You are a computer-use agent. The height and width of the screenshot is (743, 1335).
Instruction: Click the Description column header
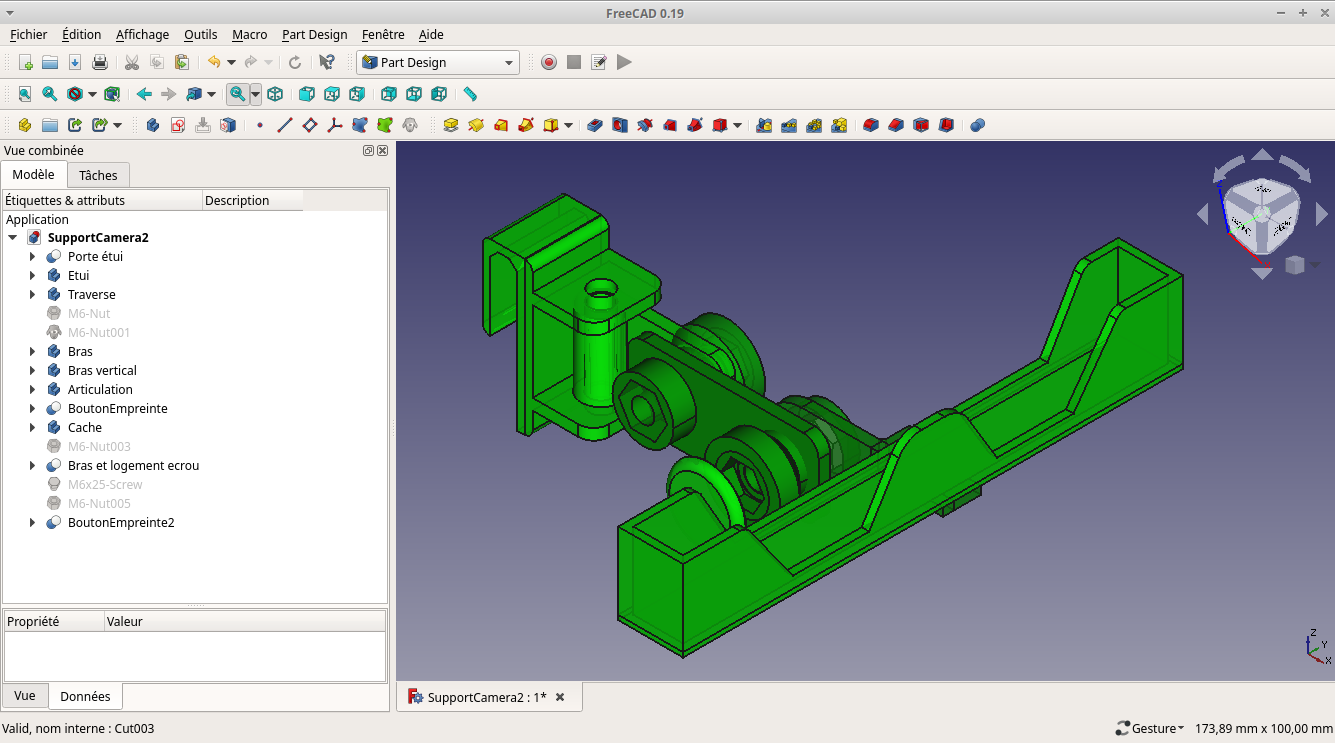click(252, 200)
